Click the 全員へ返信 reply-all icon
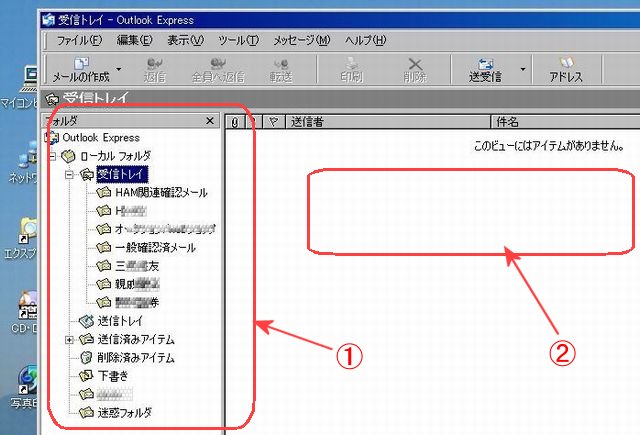Screen dimensions: 640x435 pos(218,70)
